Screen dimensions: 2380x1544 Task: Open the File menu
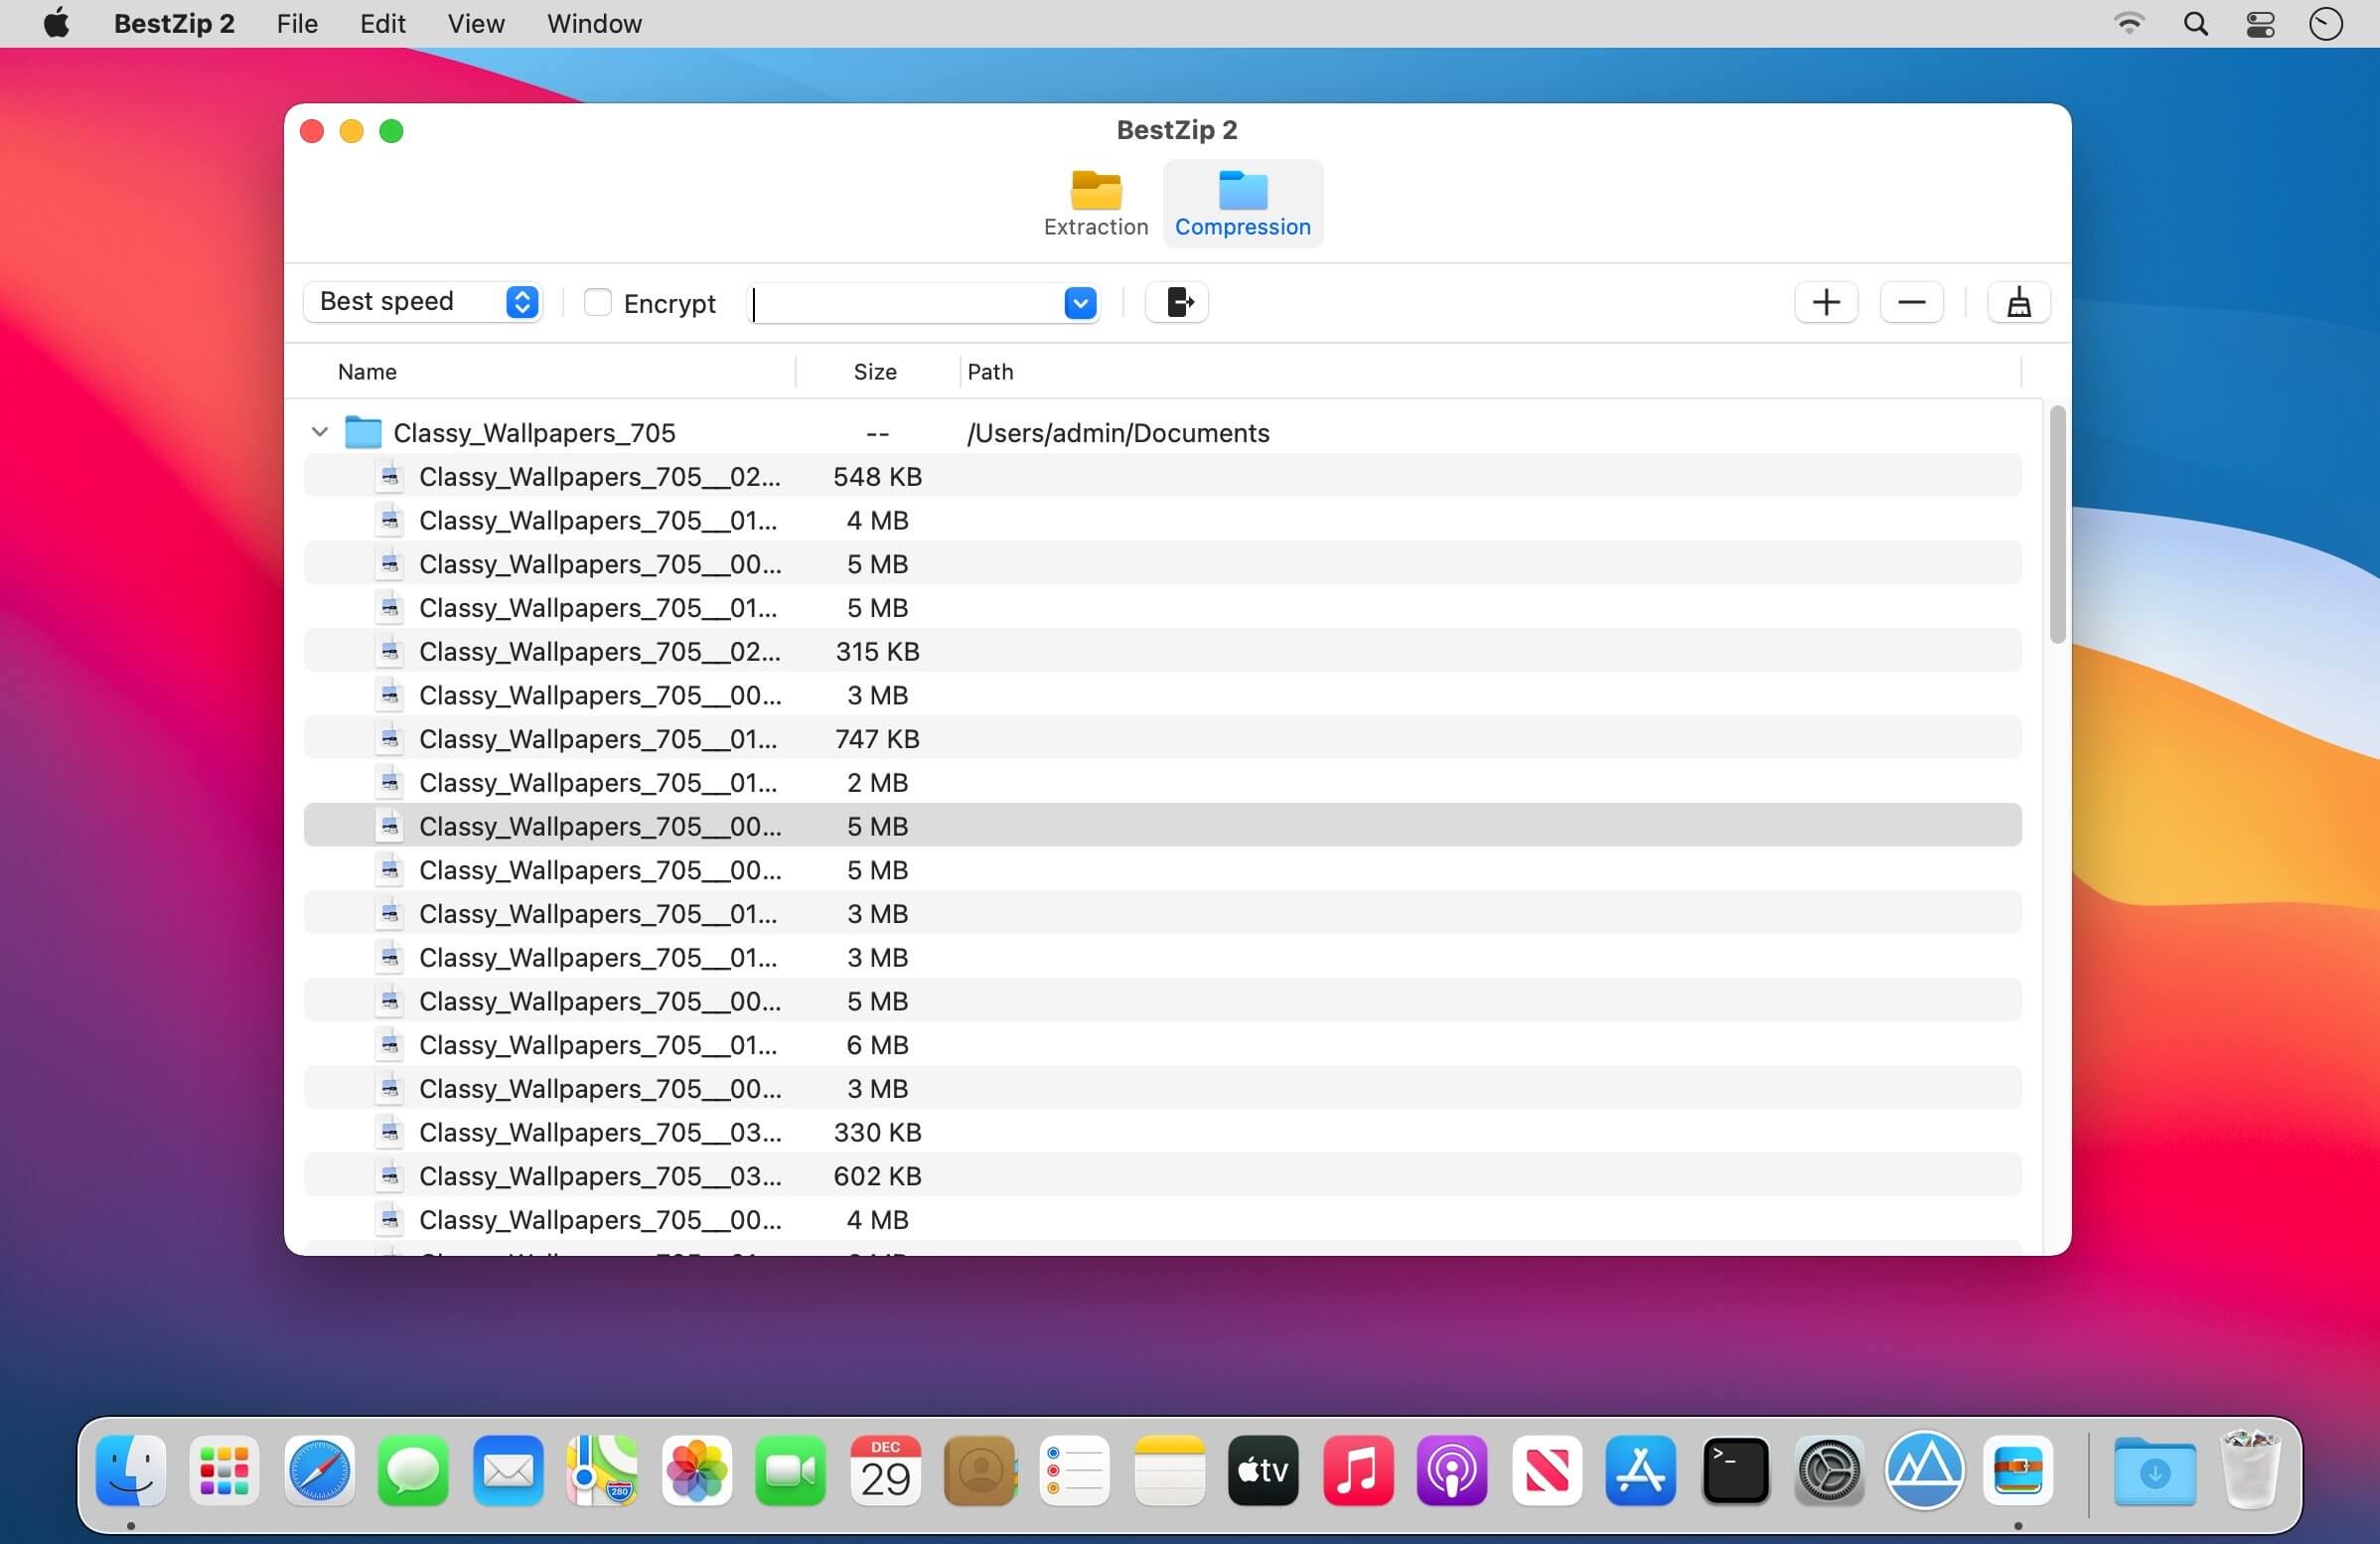[297, 24]
